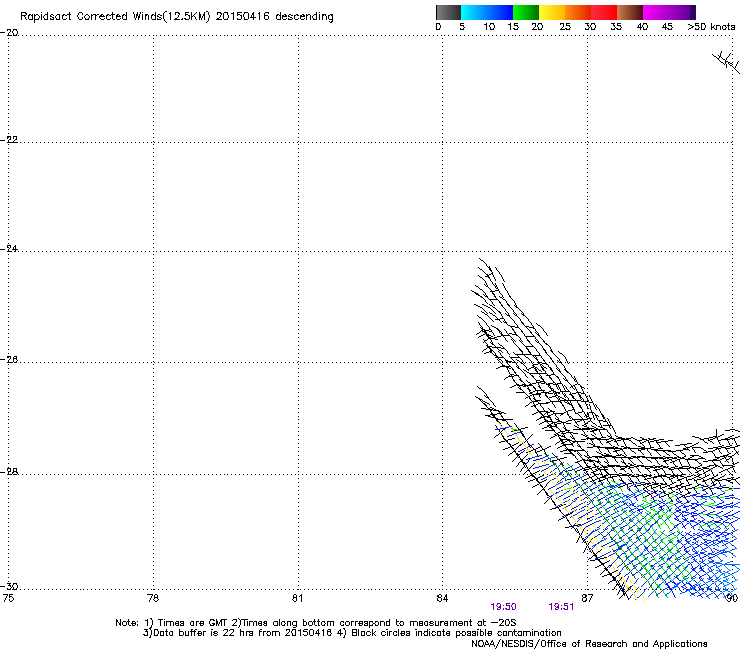Click the gray 0-5 knots color segment
740x650 pixels.
tap(448, 12)
